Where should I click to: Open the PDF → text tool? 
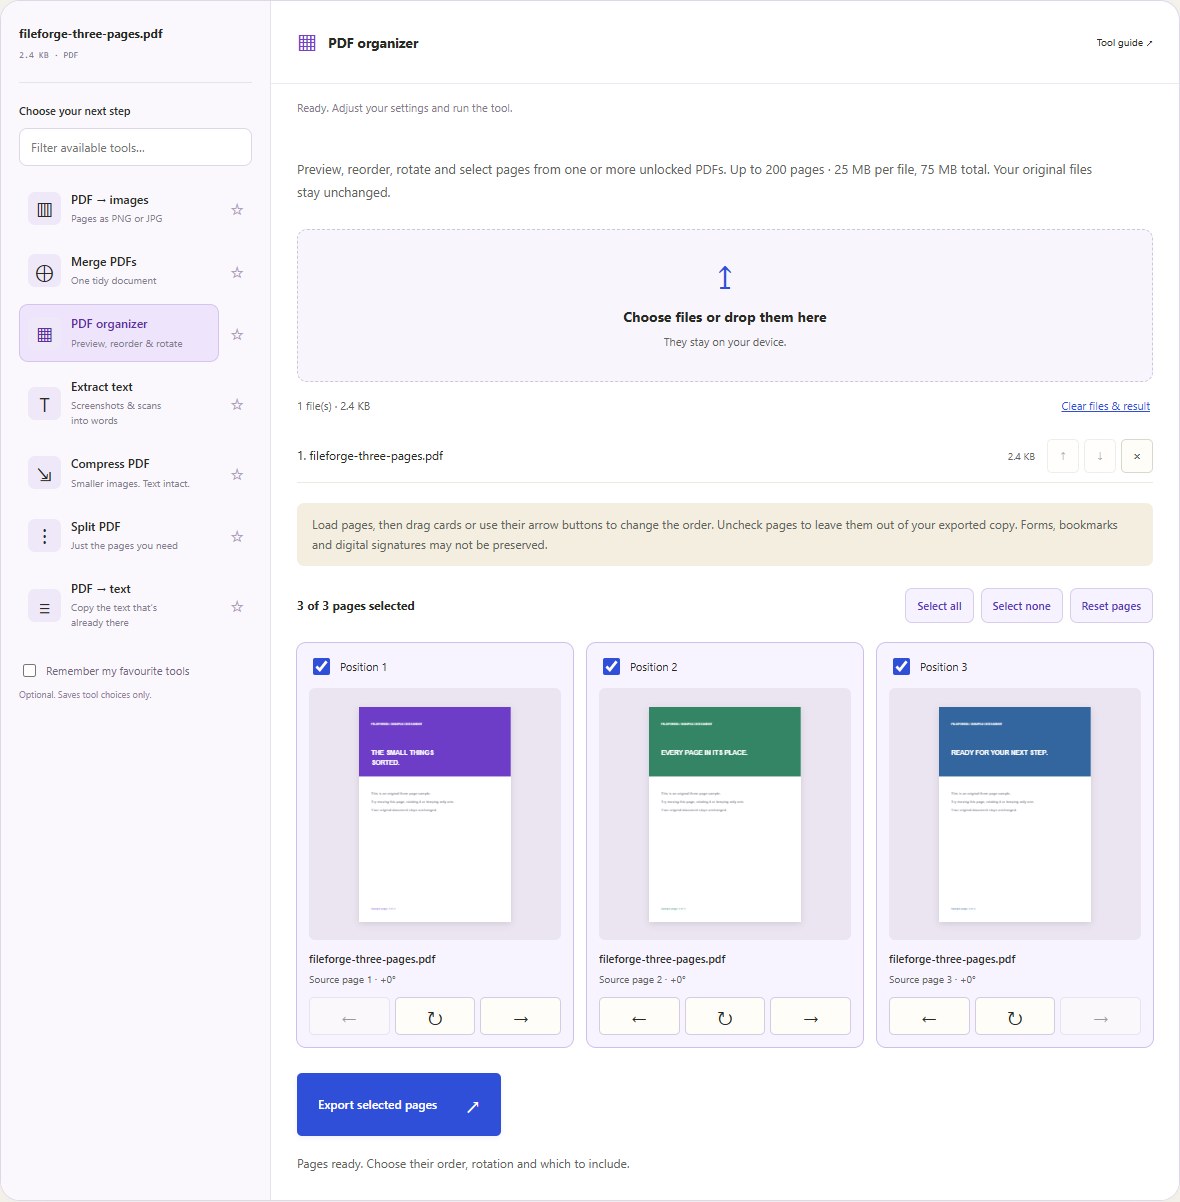click(x=119, y=606)
